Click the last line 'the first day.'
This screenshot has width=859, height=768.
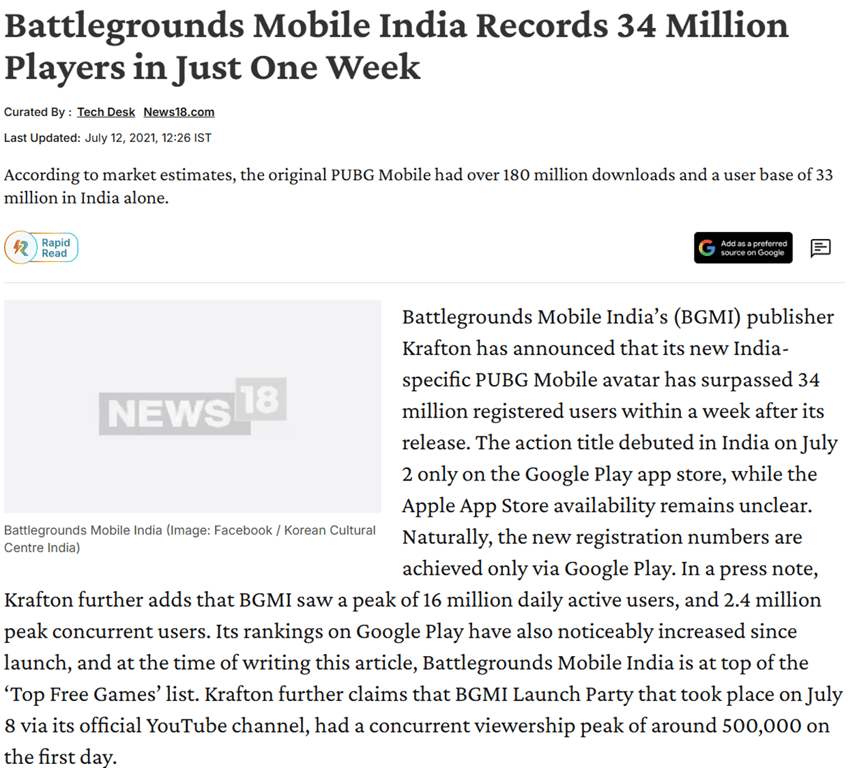click(60, 757)
